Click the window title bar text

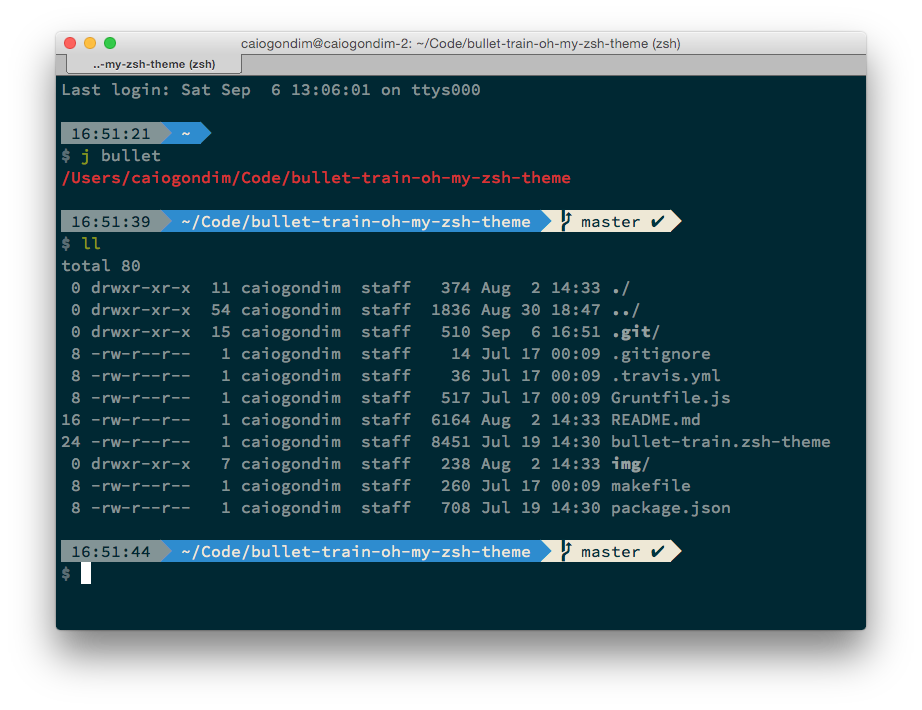(x=460, y=43)
